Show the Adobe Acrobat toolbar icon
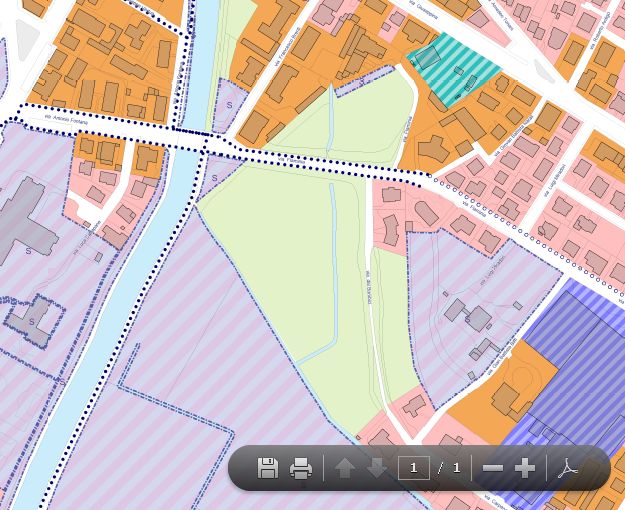This screenshot has width=625, height=510. (568, 468)
